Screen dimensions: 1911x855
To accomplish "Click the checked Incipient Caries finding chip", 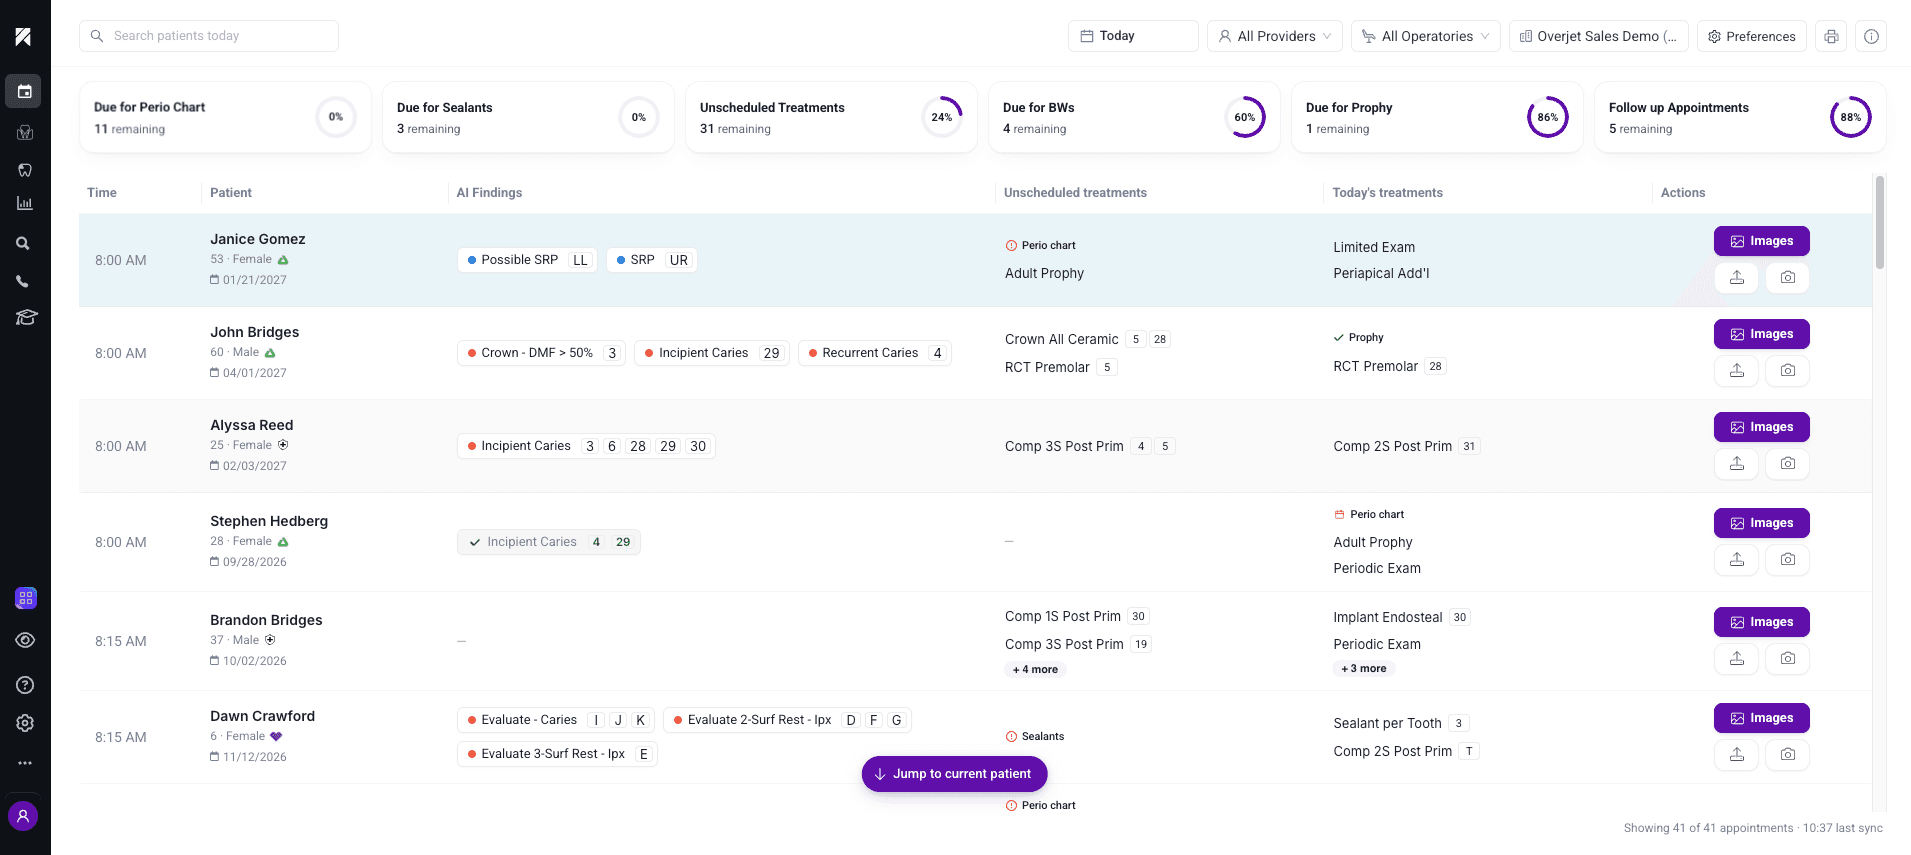I will (549, 542).
